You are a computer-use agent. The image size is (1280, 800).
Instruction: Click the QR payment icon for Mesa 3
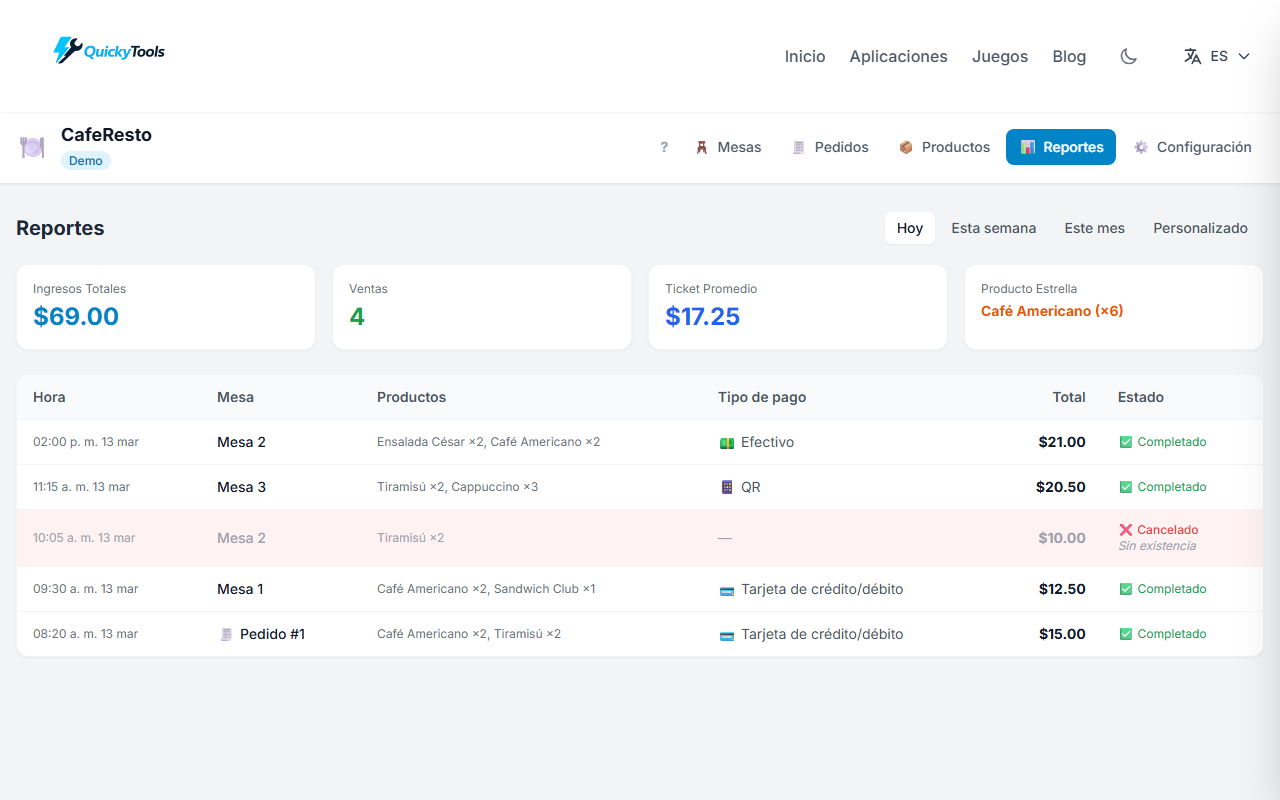pos(726,487)
